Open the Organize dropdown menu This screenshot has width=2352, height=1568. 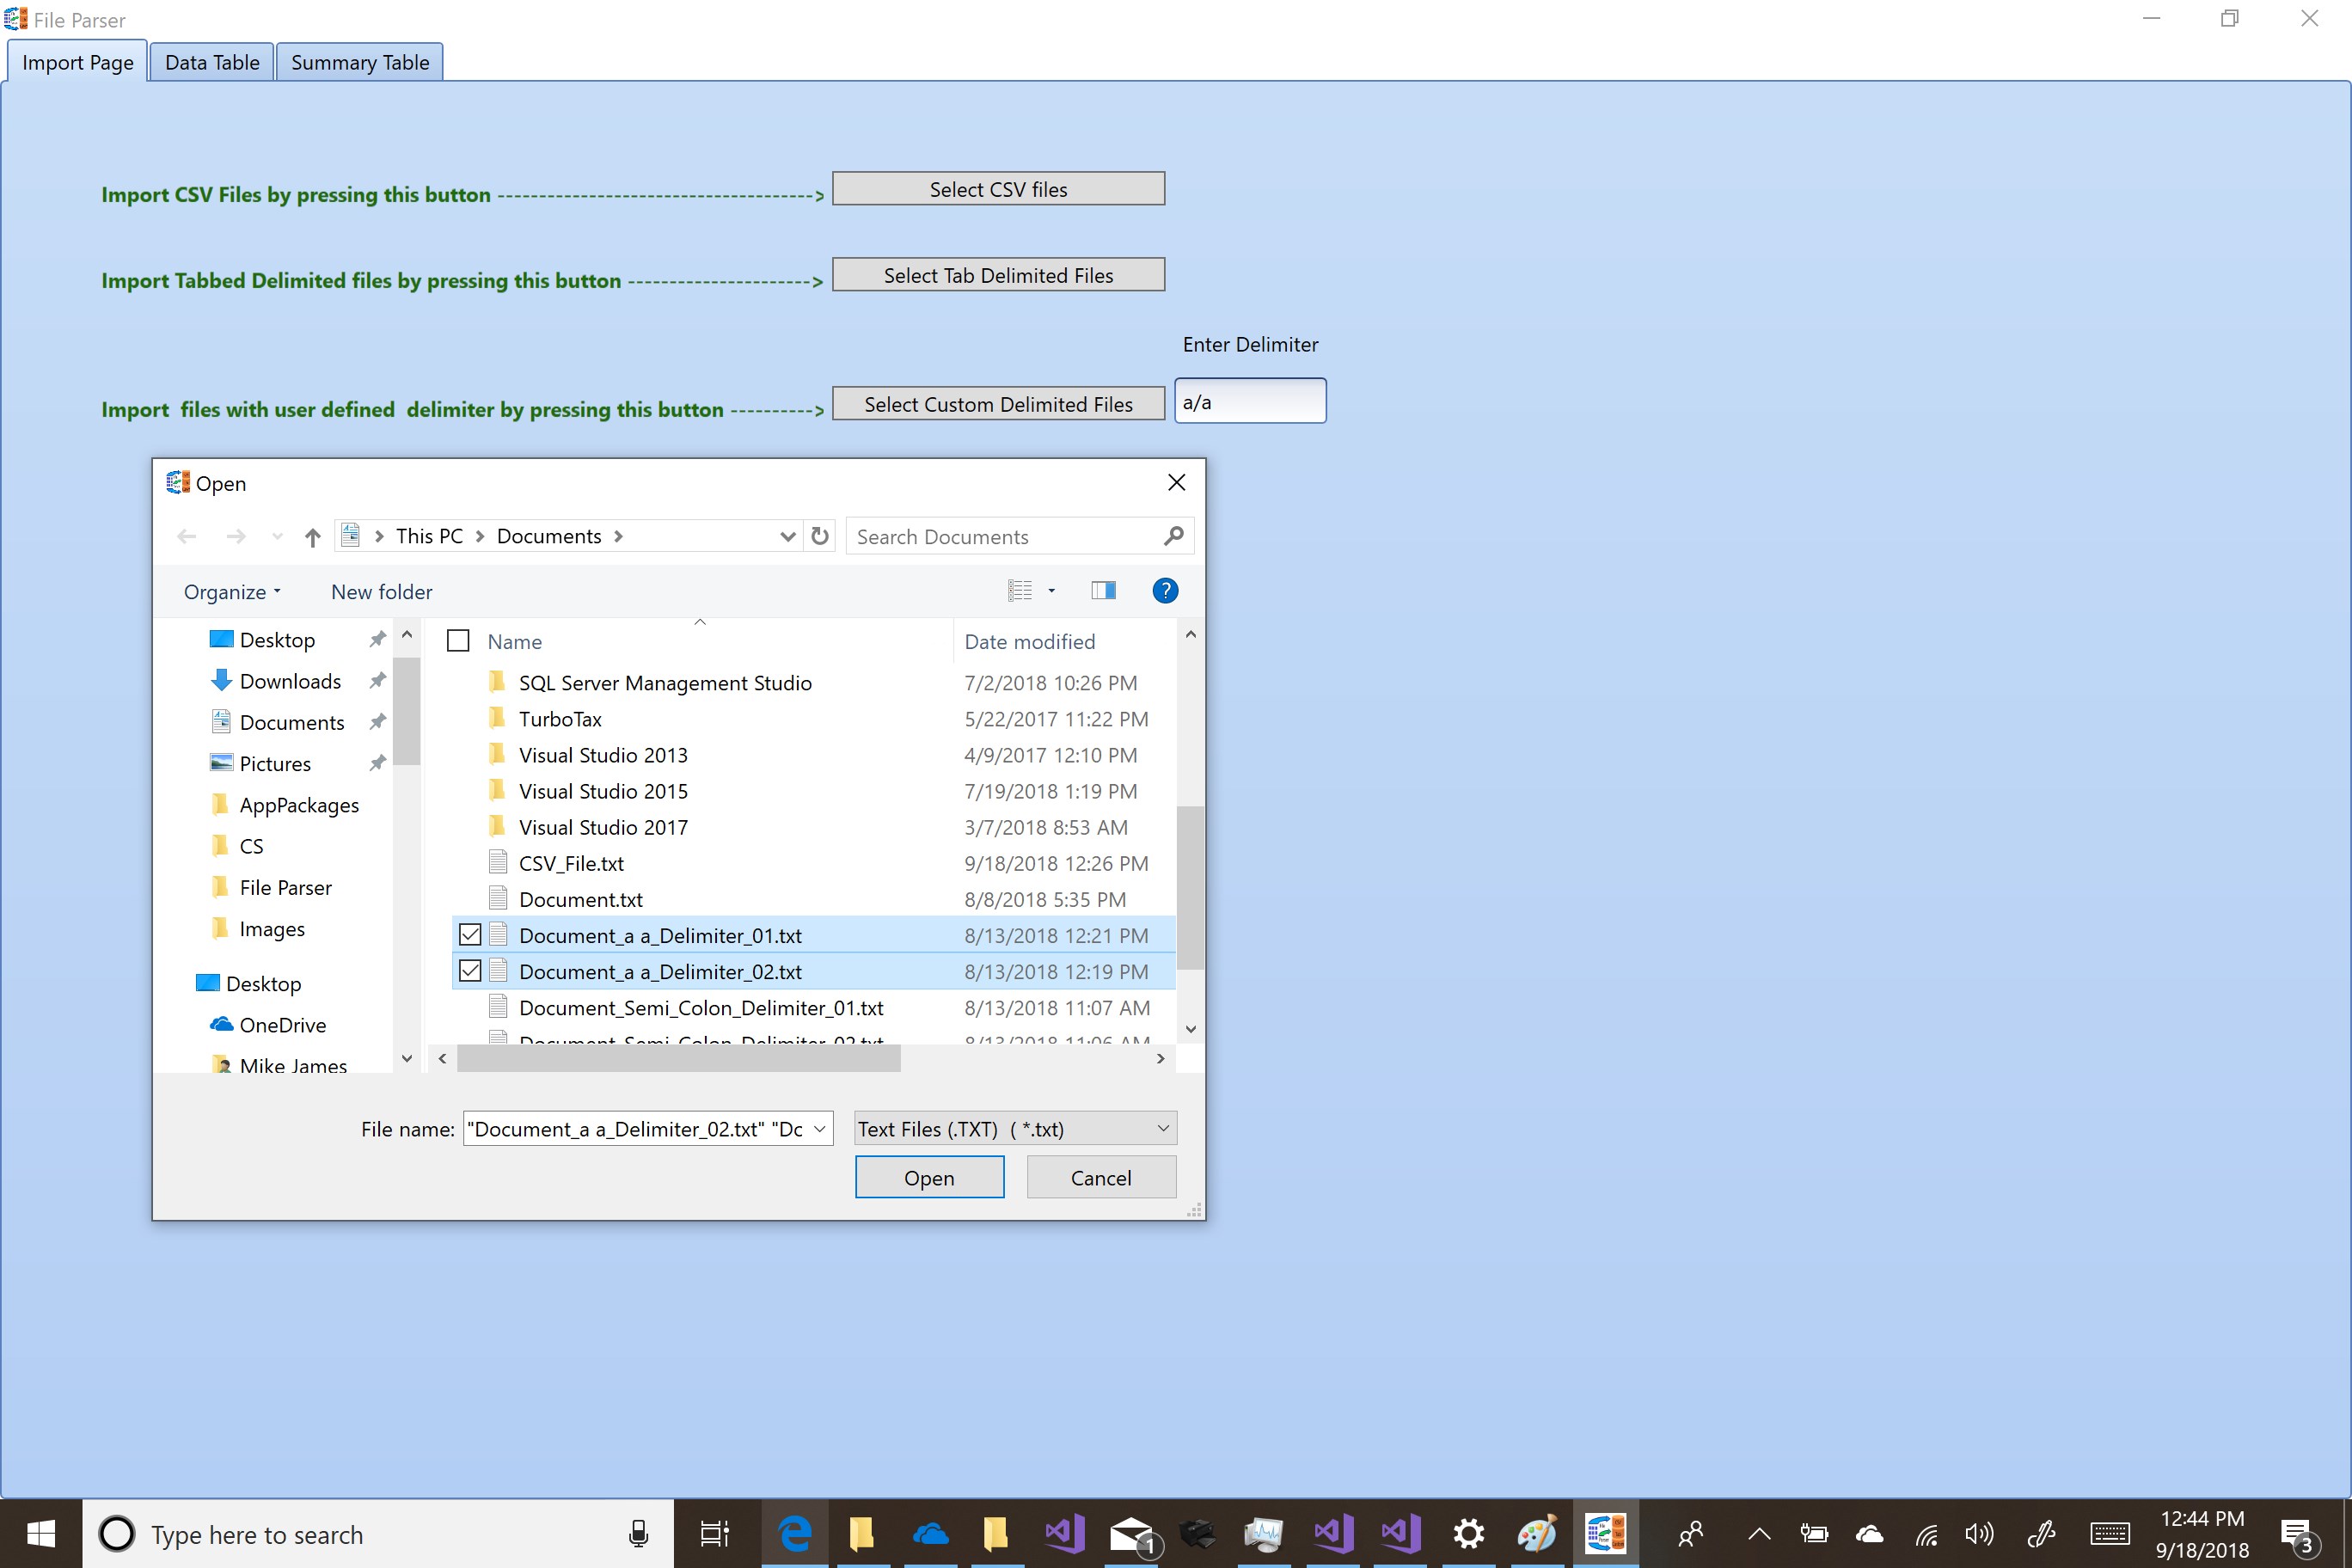[232, 592]
